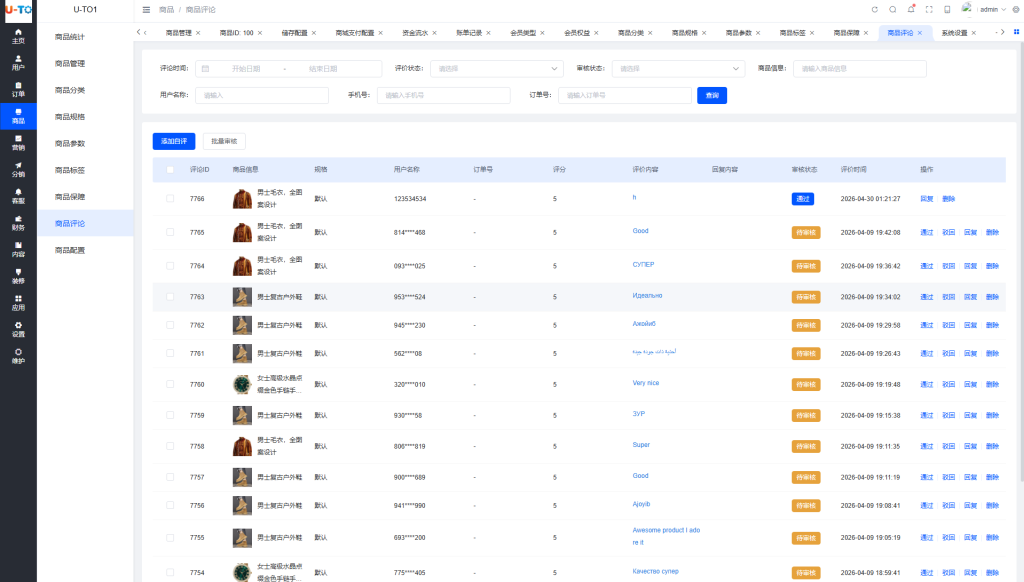Open 商品统计 in the submenu
Viewport: 1024px width, 582px height.
click(70, 37)
